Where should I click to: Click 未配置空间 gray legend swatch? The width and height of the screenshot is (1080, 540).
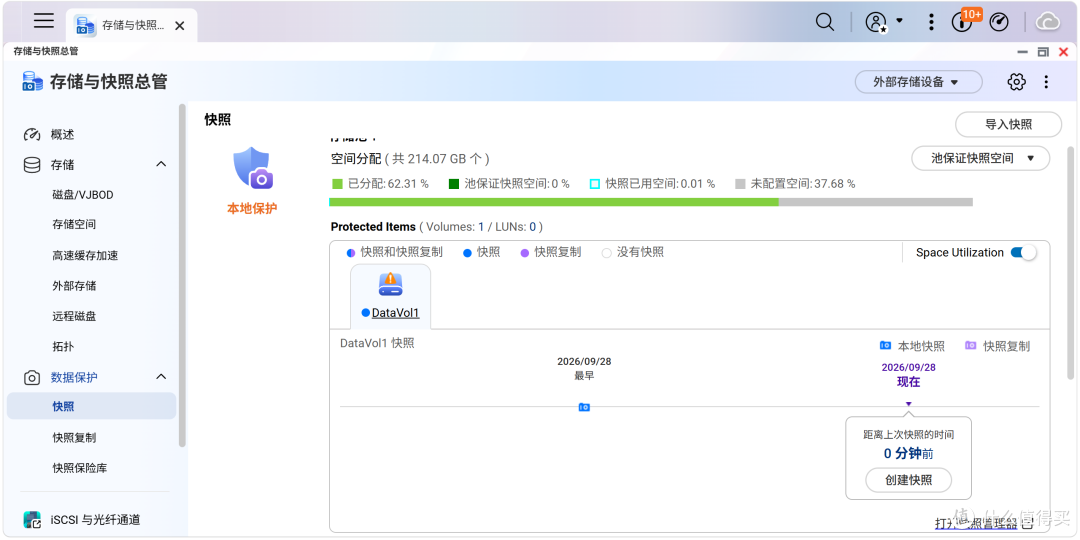(740, 184)
